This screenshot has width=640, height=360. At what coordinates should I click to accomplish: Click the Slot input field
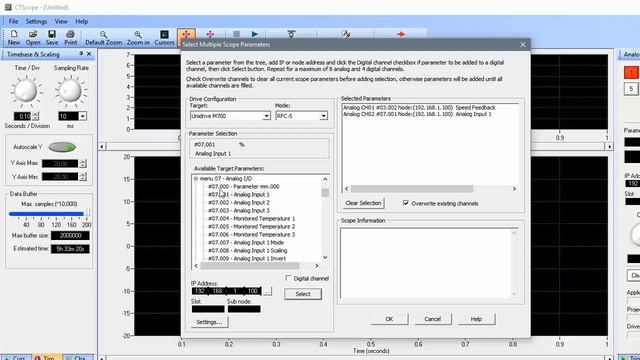pos(208,309)
